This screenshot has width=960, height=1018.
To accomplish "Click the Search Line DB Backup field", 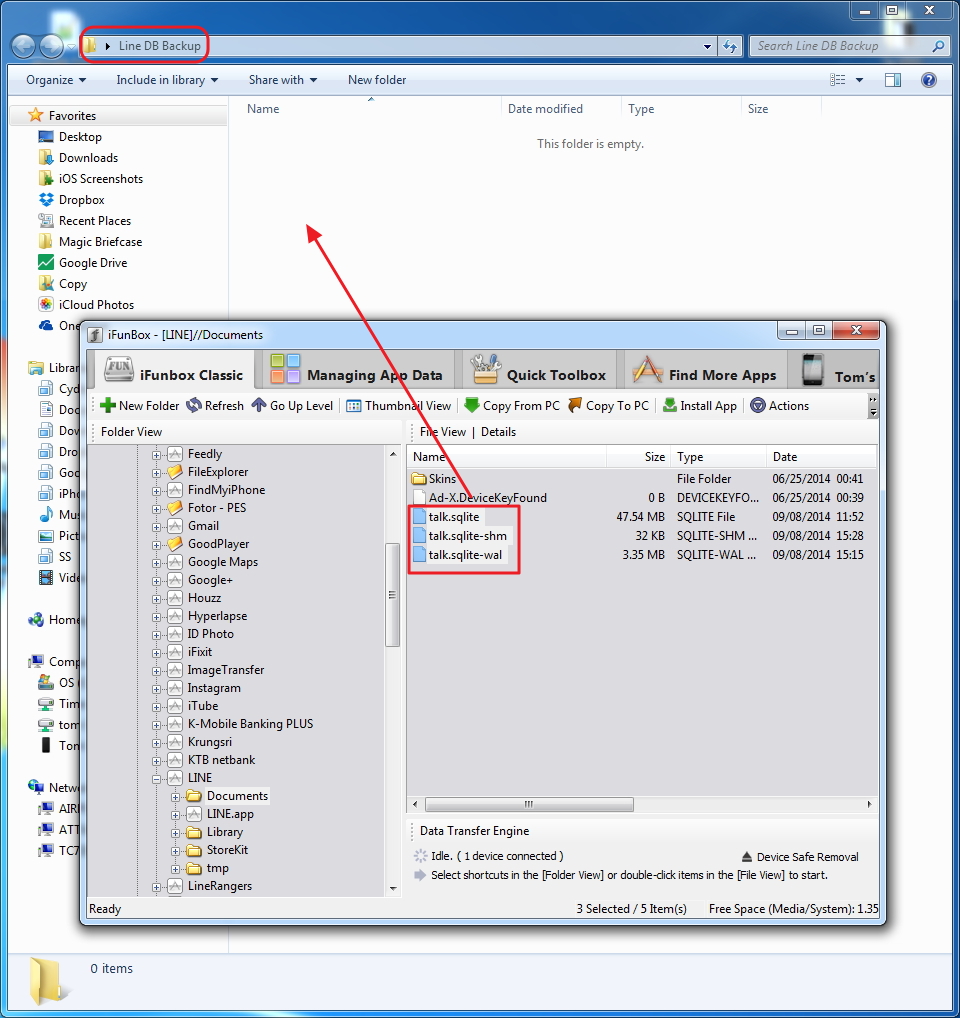I will tap(838, 46).
